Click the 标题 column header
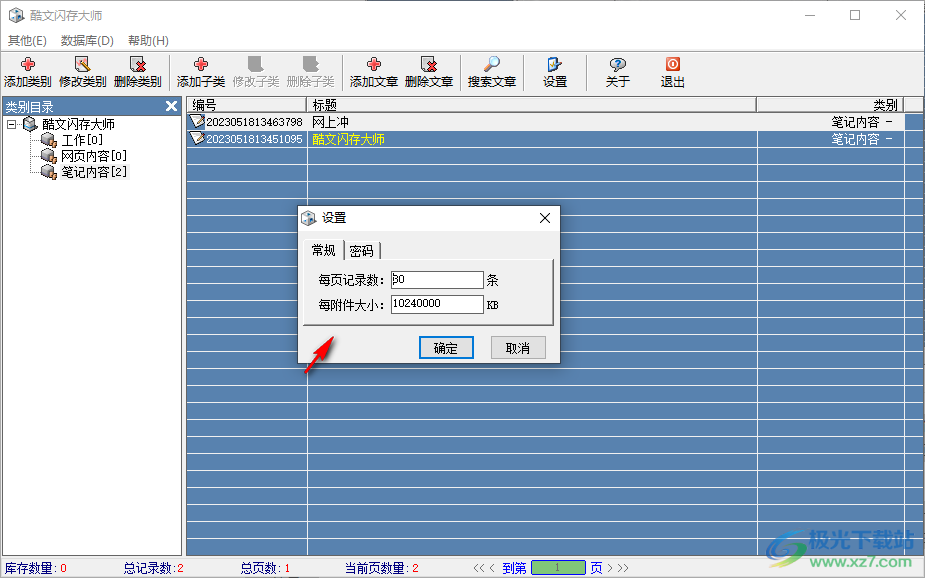This screenshot has height=578, width=925. 532,105
